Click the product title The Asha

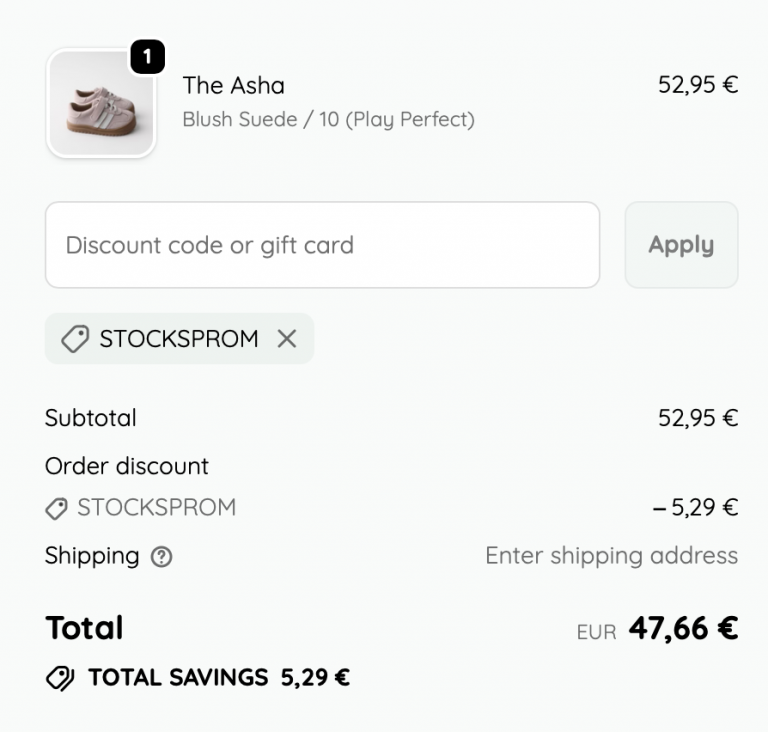[233, 85]
